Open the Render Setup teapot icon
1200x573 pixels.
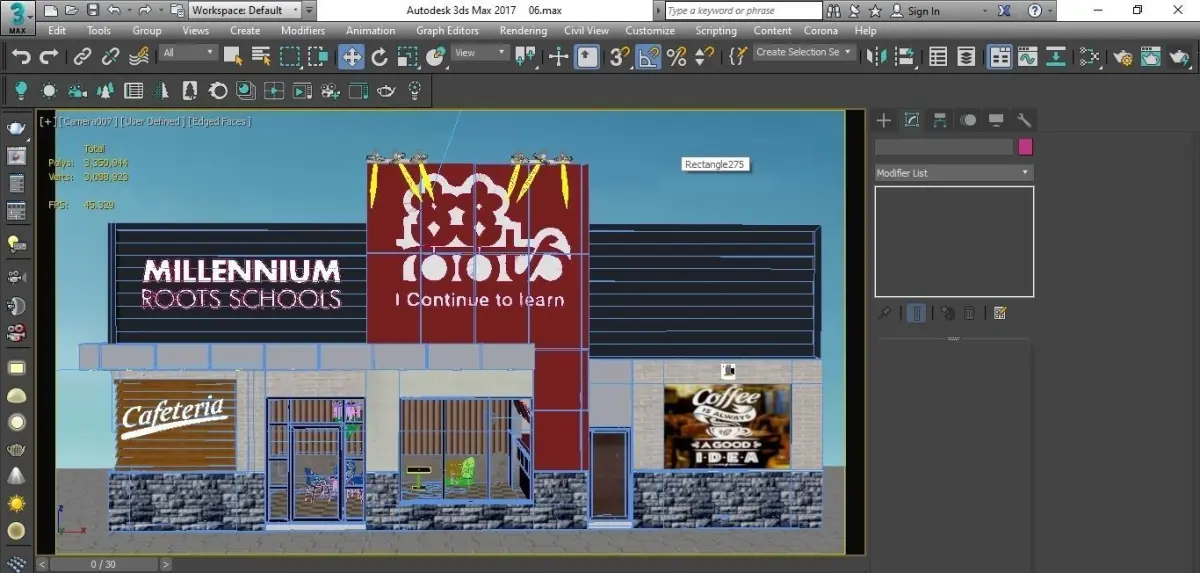pos(1123,57)
